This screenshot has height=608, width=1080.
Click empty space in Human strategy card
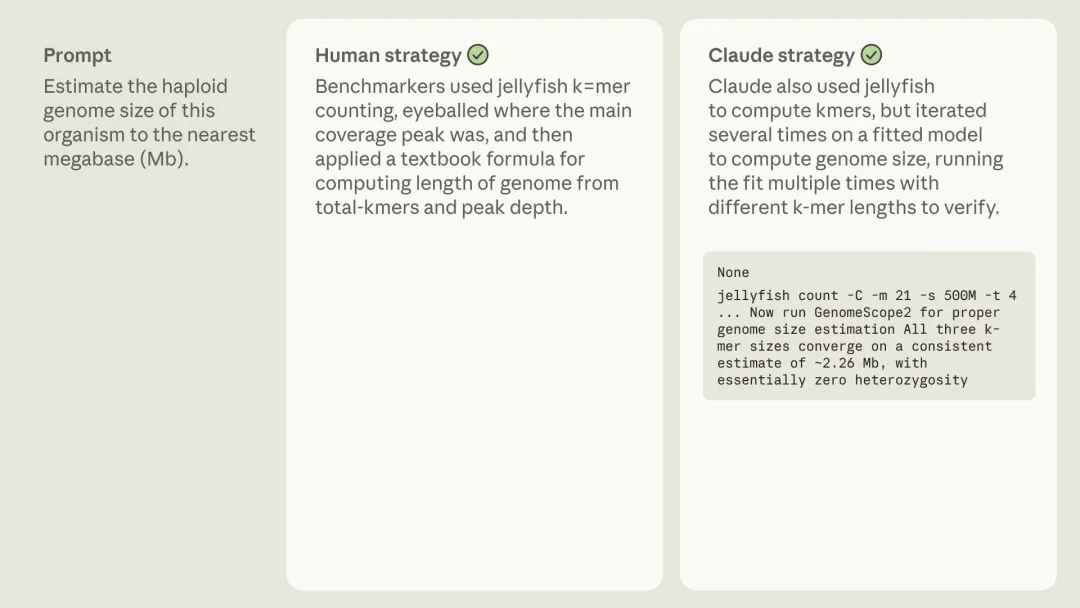pyautogui.click(x=474, y=400)
